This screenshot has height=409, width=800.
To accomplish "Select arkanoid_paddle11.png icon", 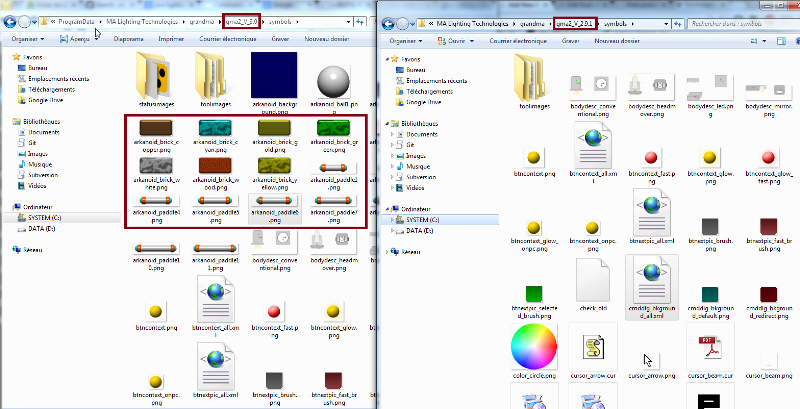I will [215, 248].
